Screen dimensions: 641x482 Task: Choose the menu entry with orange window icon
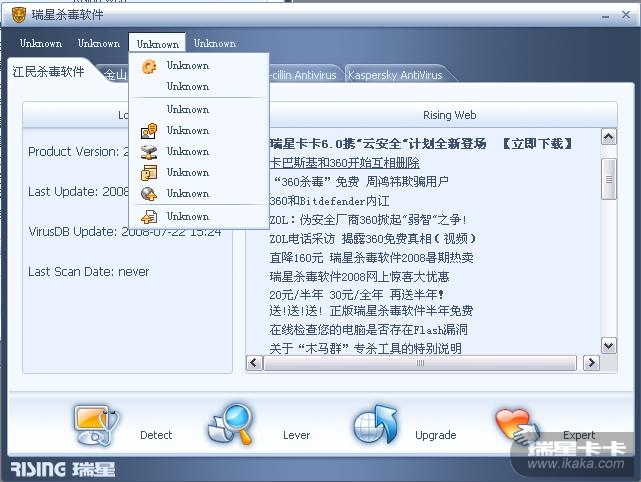[199, 173]
